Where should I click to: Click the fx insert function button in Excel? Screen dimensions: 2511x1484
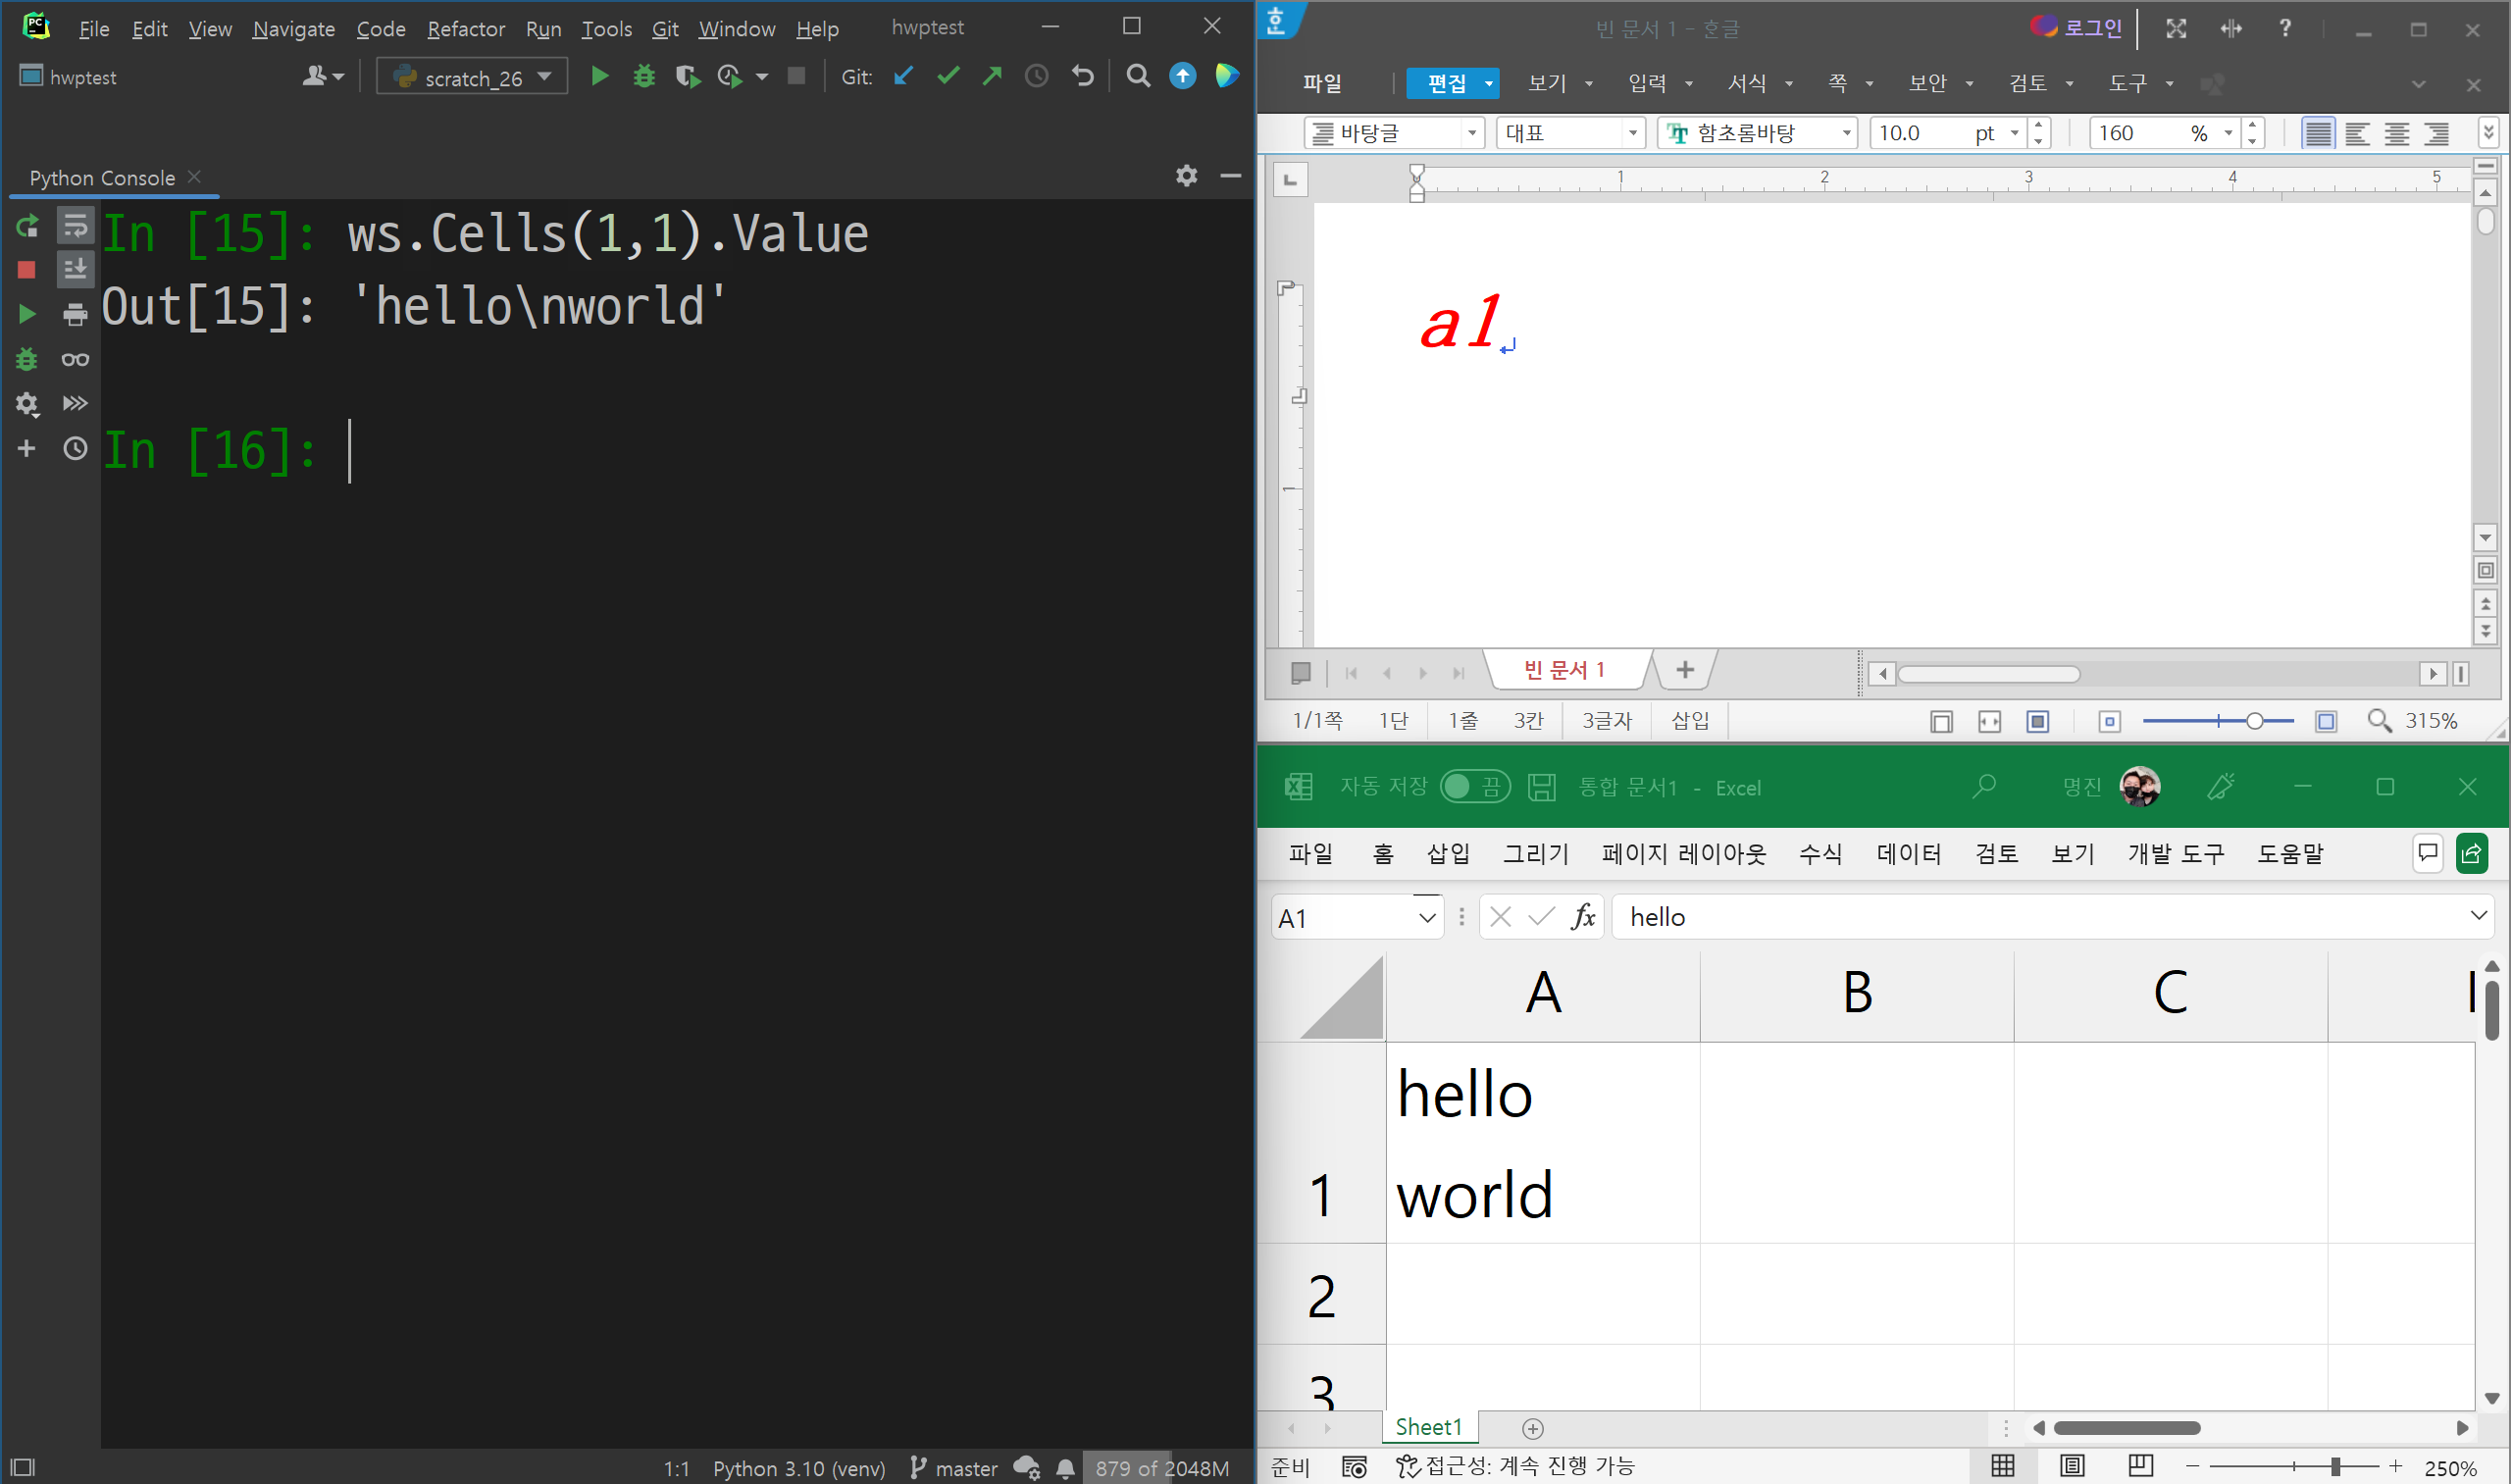(1582, 916)
